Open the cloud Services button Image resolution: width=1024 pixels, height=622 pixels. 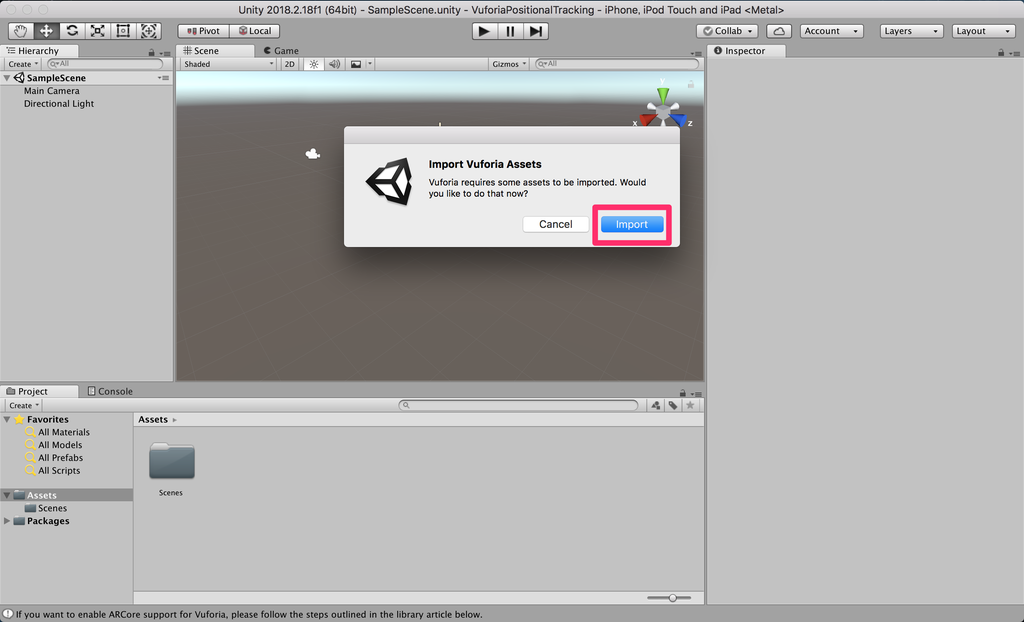778,31
